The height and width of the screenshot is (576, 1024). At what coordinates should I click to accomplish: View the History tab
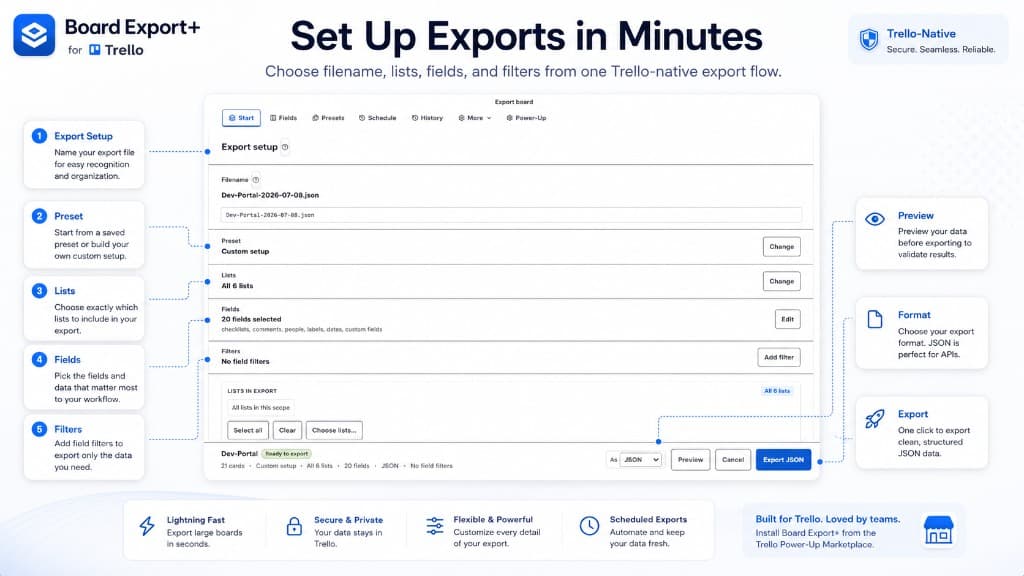(427, 118)
